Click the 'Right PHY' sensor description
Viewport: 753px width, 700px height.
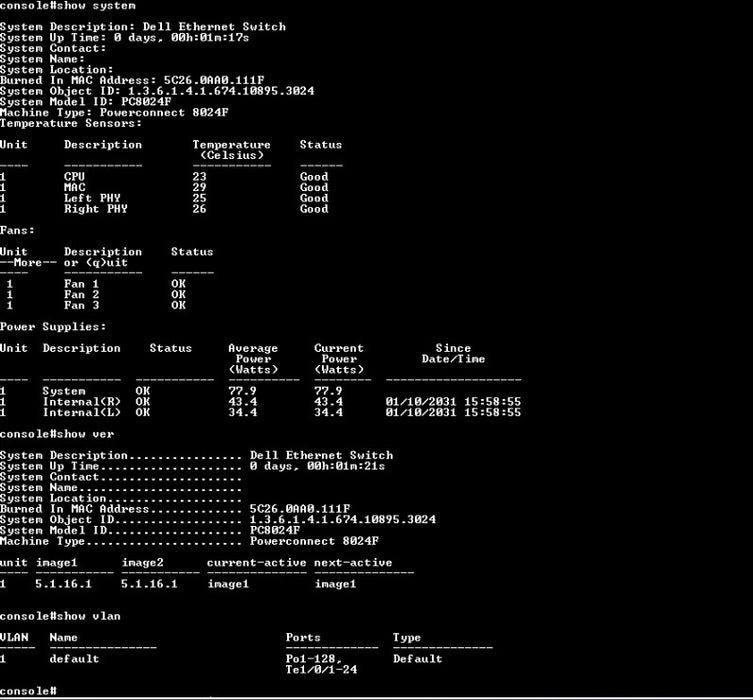pos(96,209)
